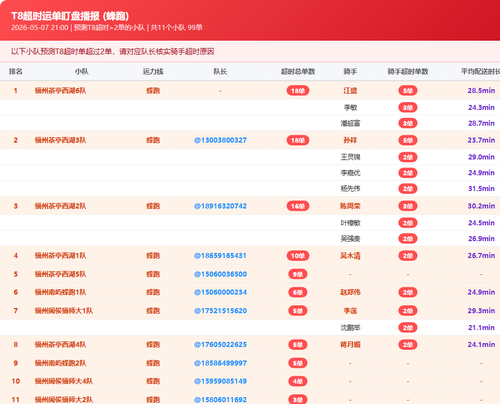Viewport: 500px width, 404px height.
Task: Select the 骑手 column header
Action: click(350, 72)
